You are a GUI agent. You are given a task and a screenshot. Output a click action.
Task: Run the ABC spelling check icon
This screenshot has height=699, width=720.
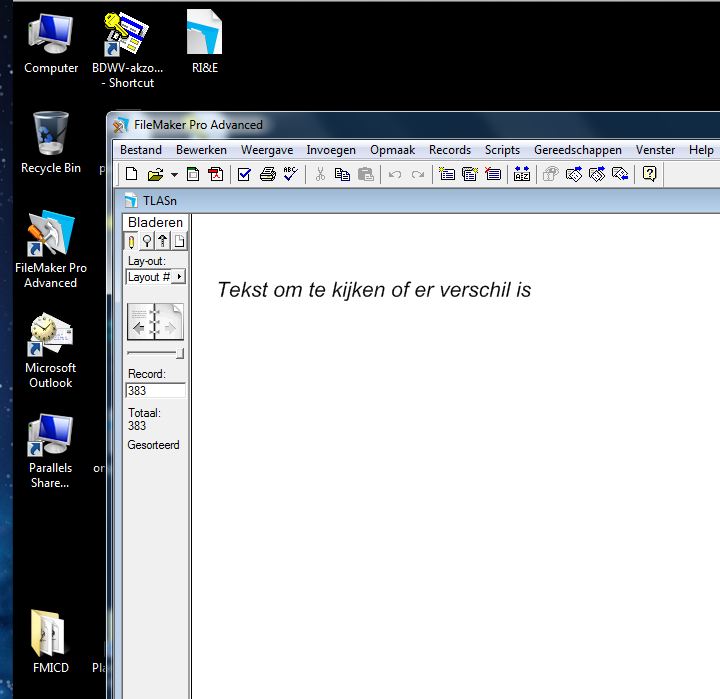tap(291, 174)
